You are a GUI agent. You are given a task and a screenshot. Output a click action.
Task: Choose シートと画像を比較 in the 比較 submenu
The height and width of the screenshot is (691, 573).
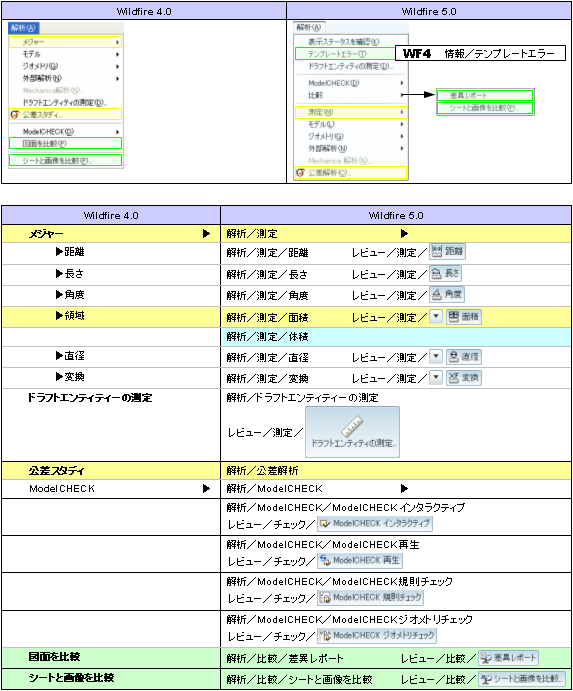[485, 108]
